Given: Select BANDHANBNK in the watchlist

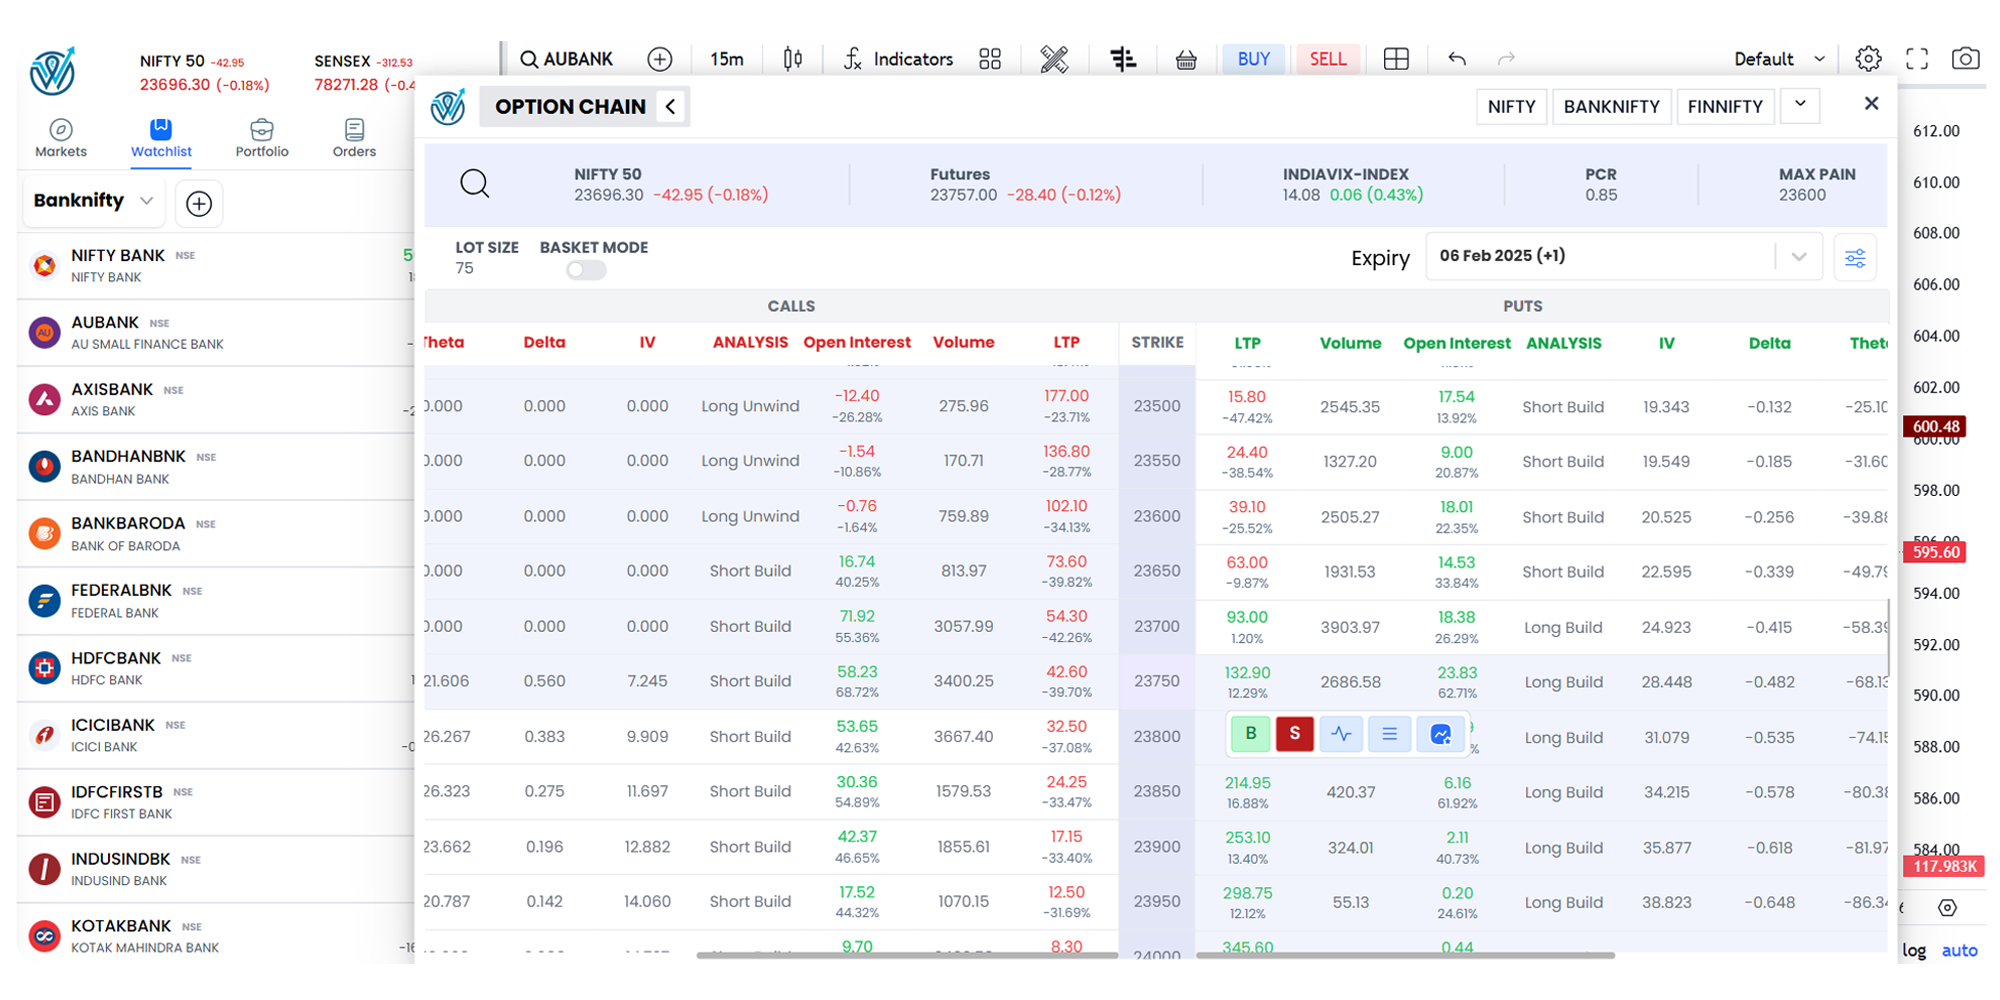Looking at the screenshot, I should (216, 467).
